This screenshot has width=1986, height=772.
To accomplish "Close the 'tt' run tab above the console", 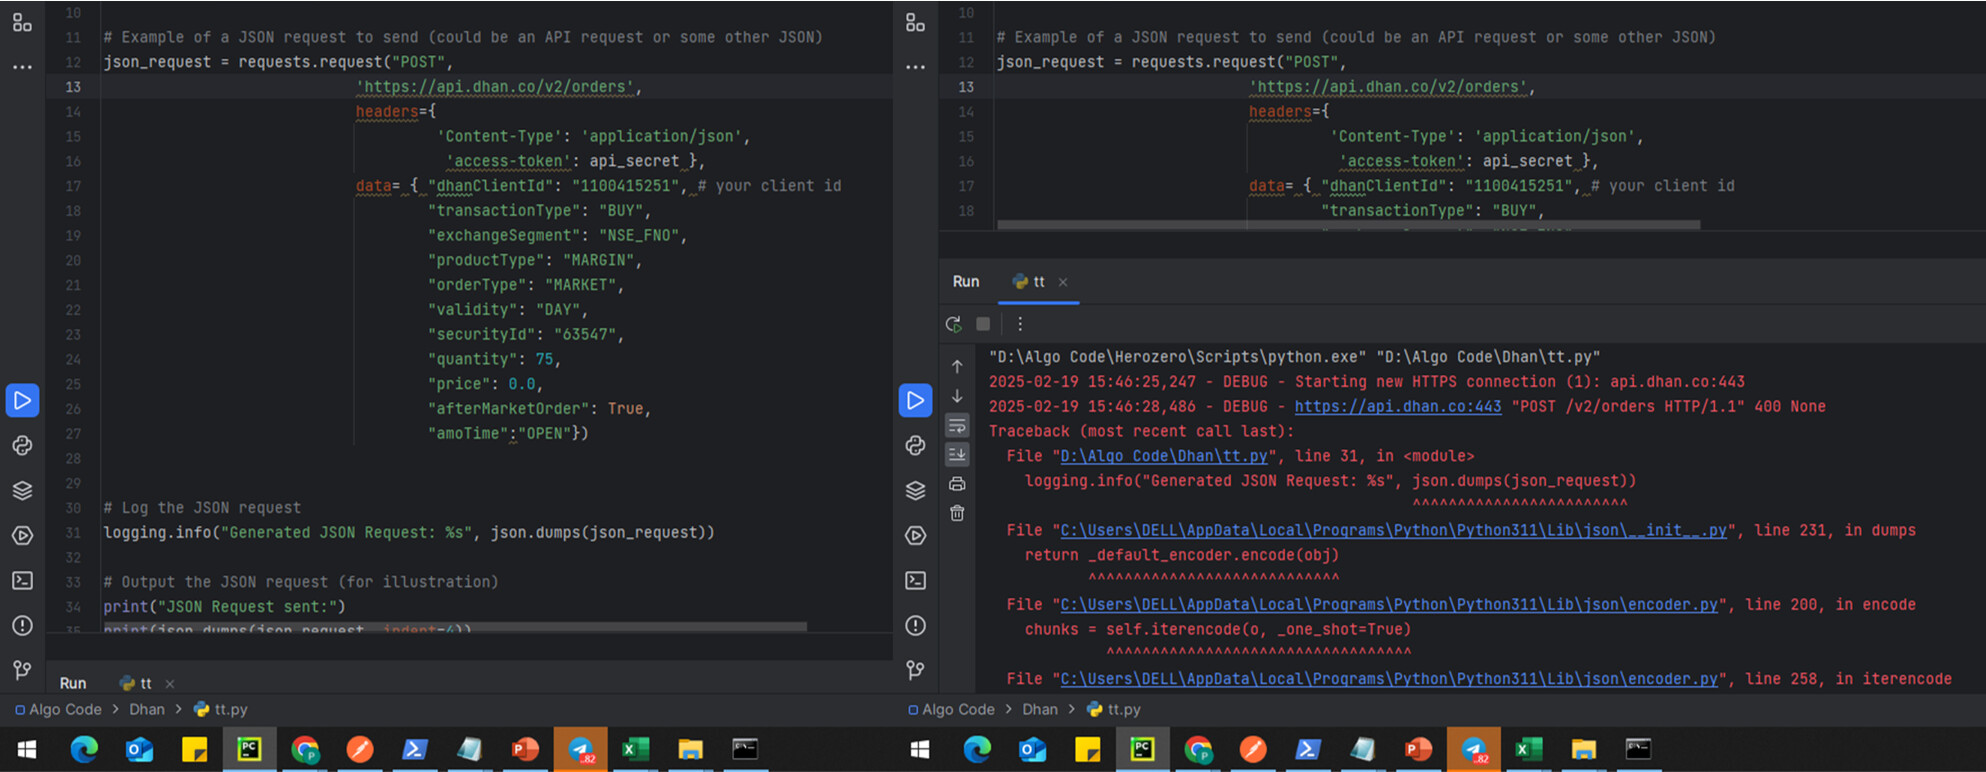I will 1063,283.
